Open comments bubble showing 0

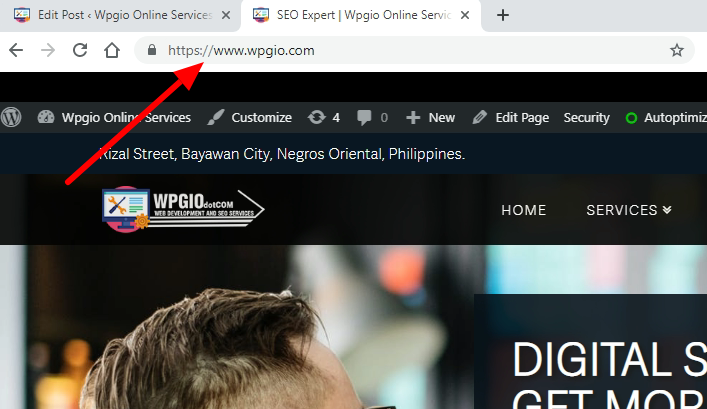click(x=372, y=118)
